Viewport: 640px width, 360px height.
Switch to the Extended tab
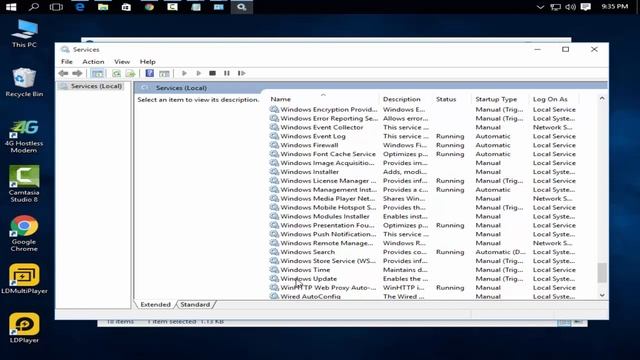point(155,304)
